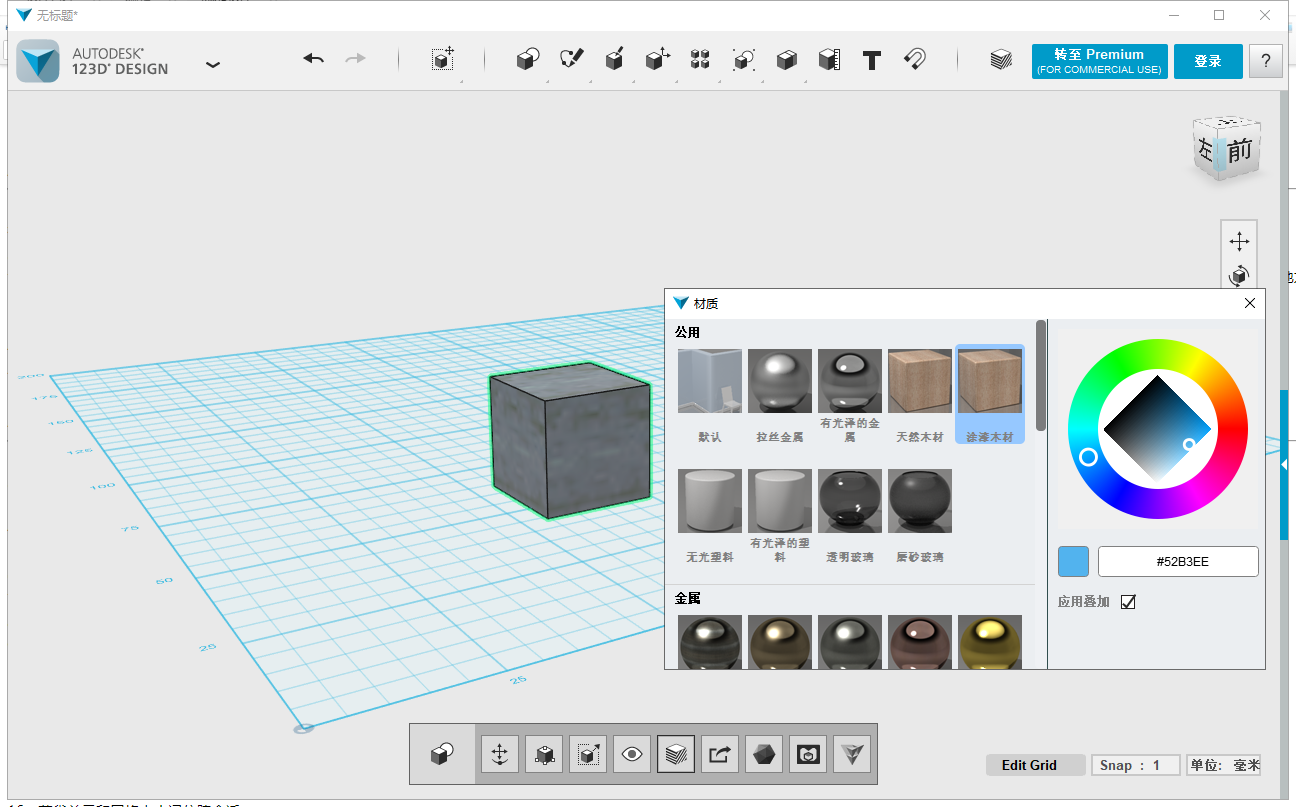
Task: Toggle the 应用叠加 checkbox
Action: pyautogui.click(x=1126, y=601)
